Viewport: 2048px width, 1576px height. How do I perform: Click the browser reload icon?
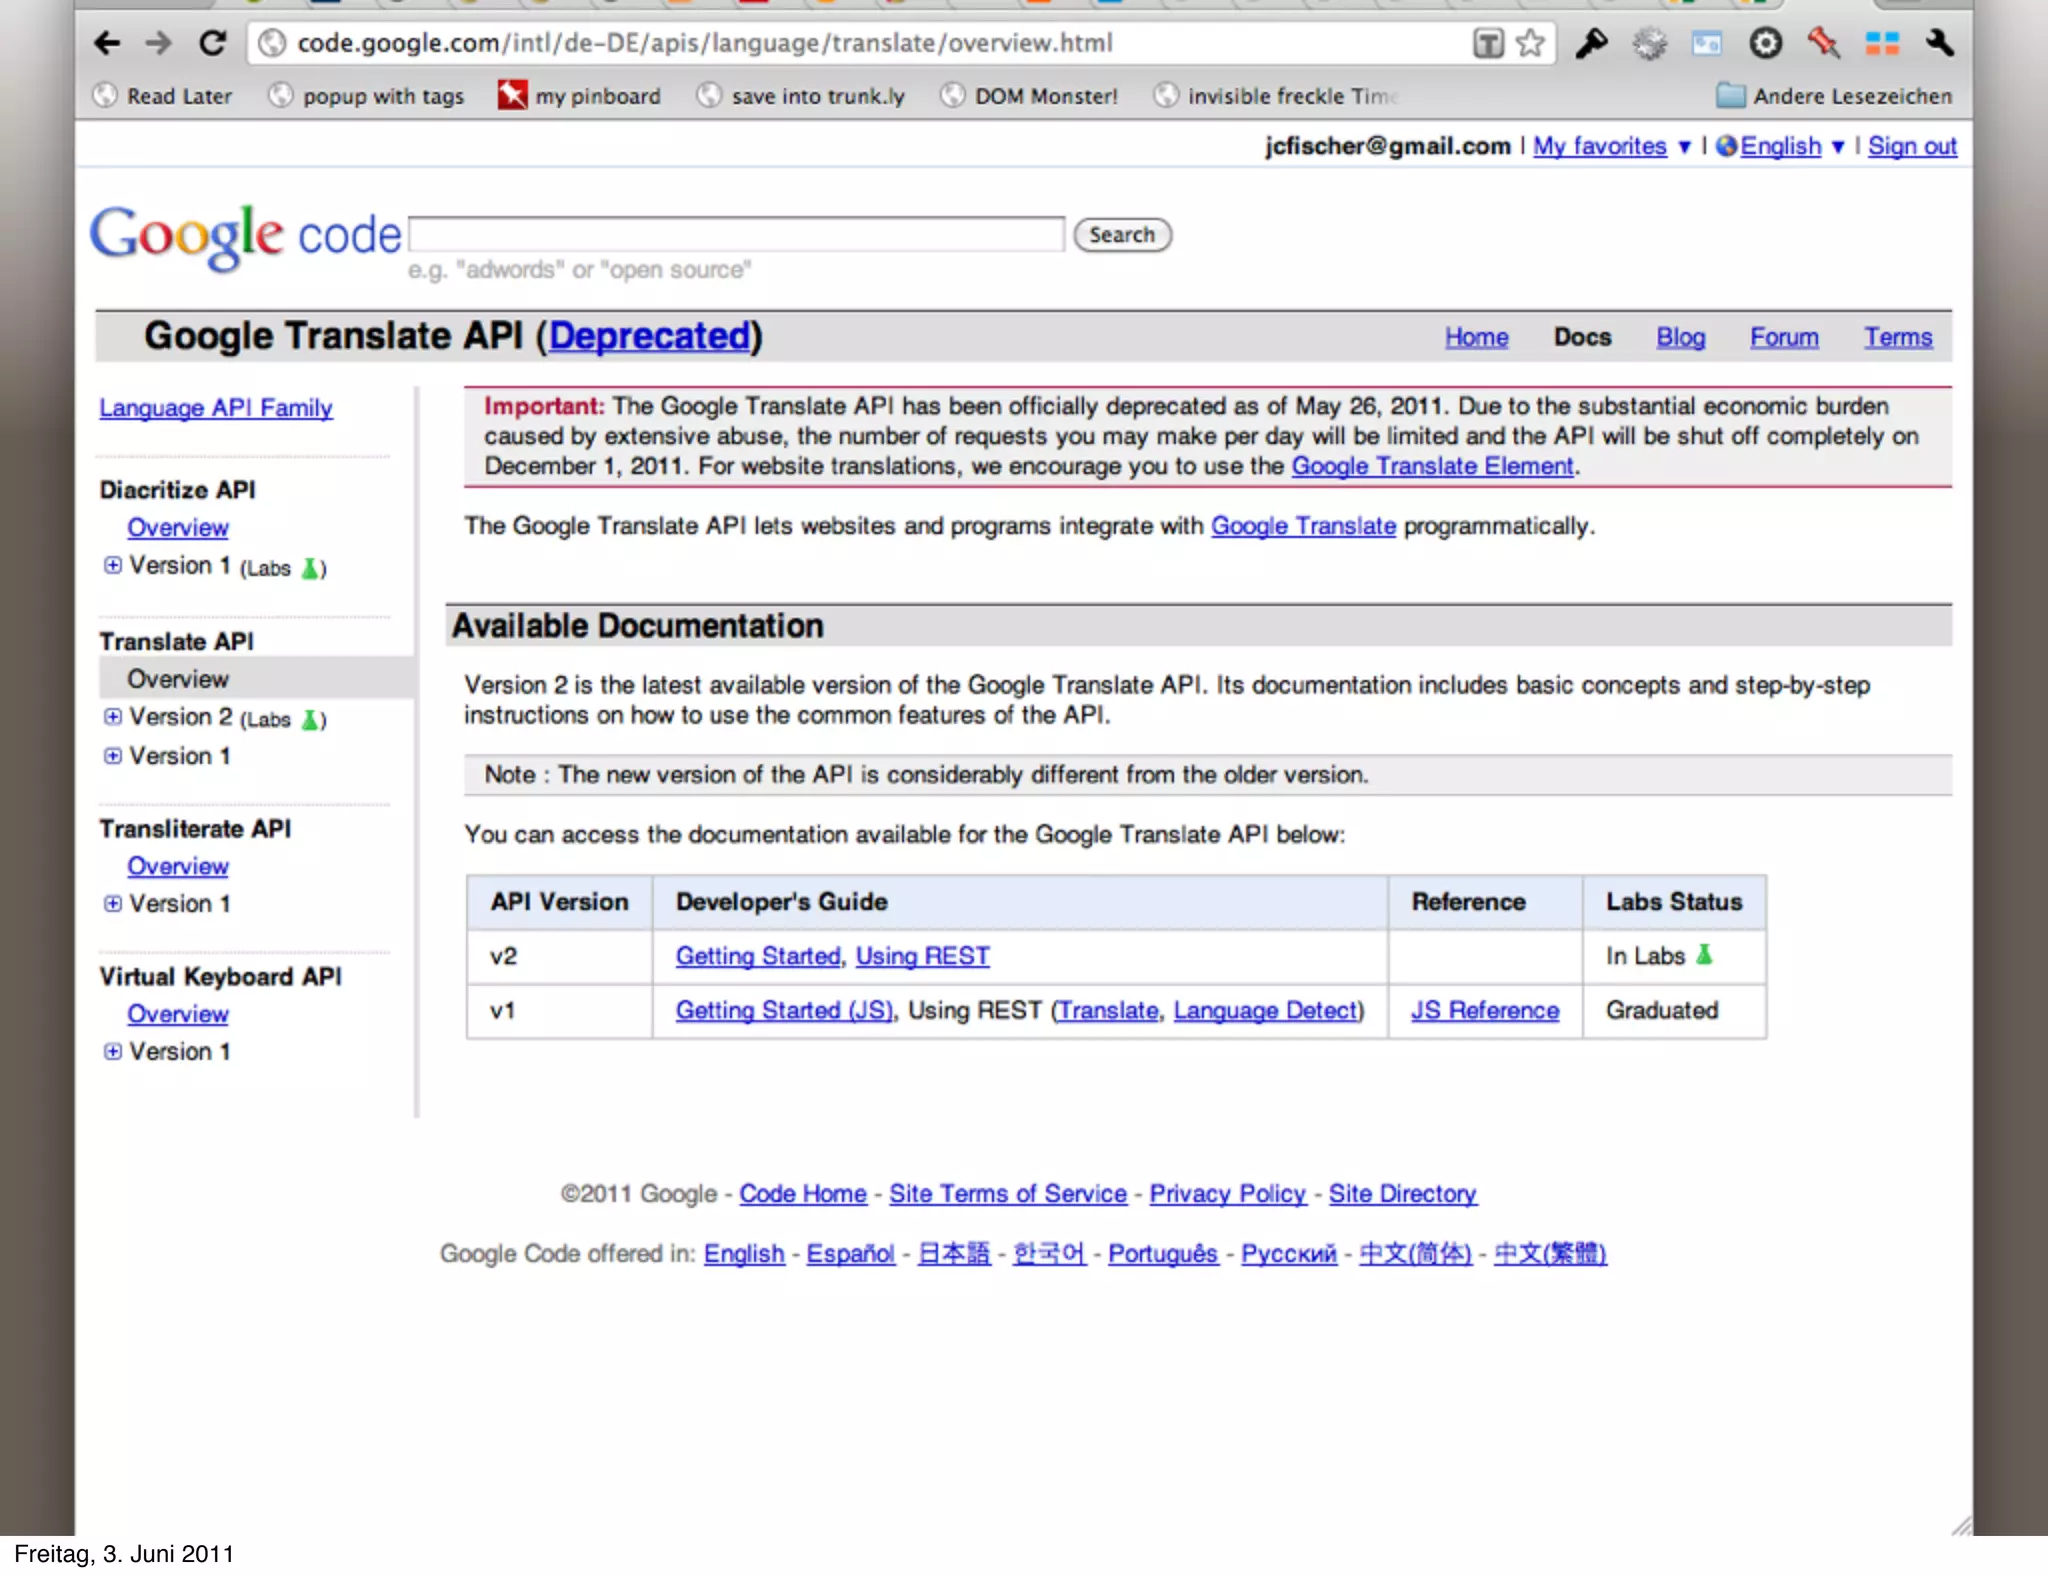click(213, 43)
